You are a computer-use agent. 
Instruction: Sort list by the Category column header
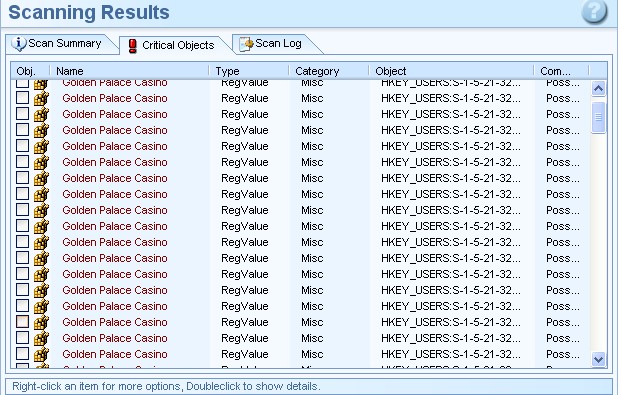[x=329, y=71]
